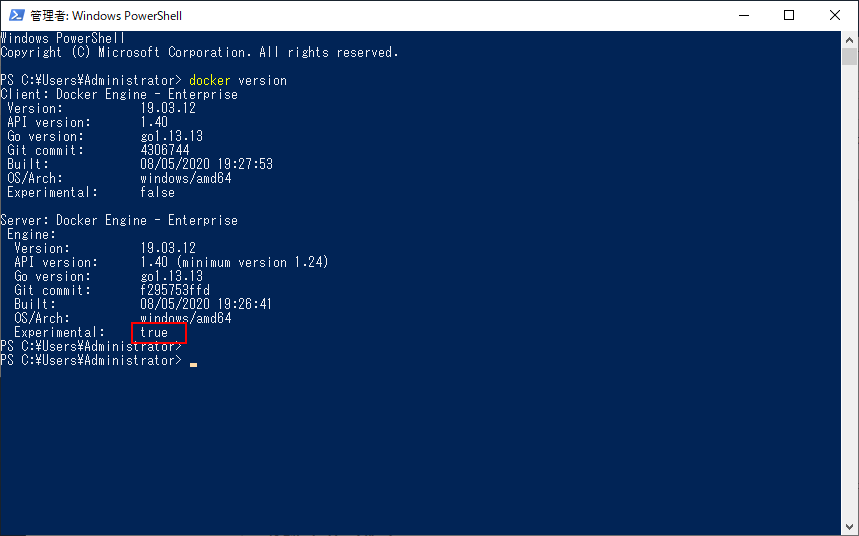Click the typed docker version command
The height and width of the screenshot is (536, 859).
238,81
